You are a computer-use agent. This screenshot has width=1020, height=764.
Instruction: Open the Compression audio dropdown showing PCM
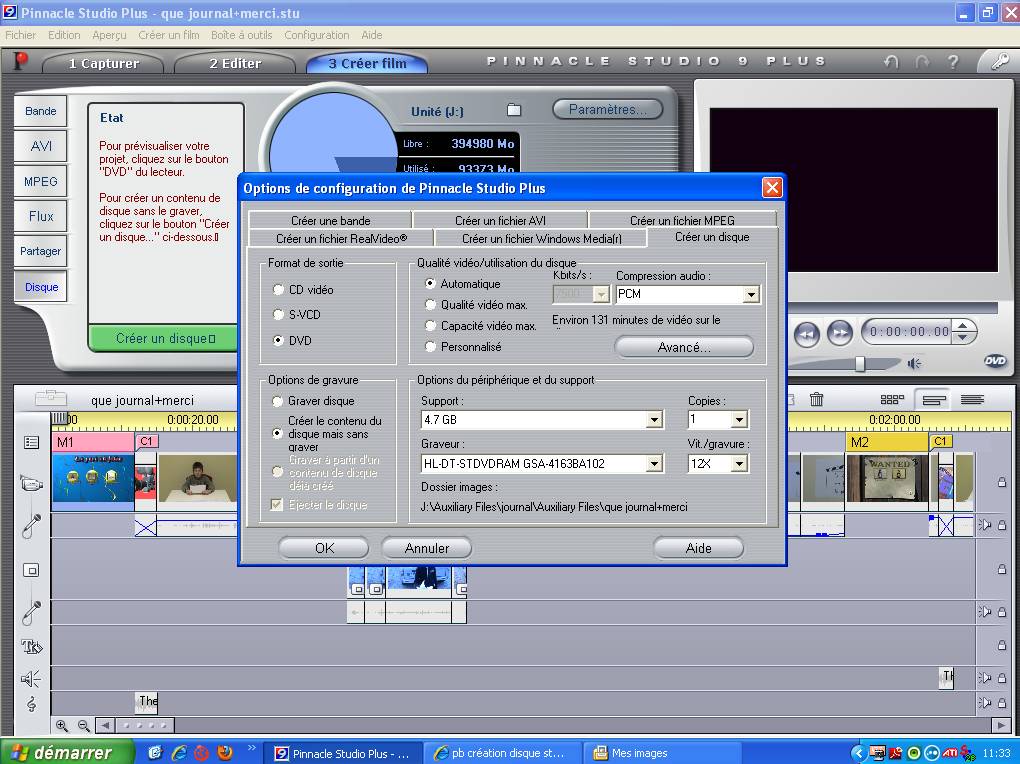tap(751, 295)
